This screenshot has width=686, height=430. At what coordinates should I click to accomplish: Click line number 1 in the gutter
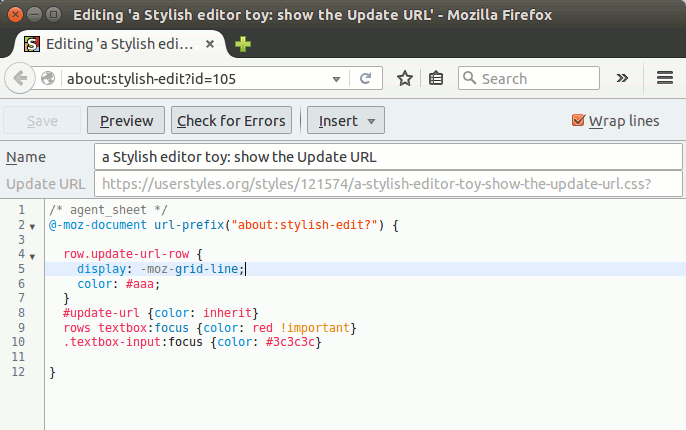(21, 210)
